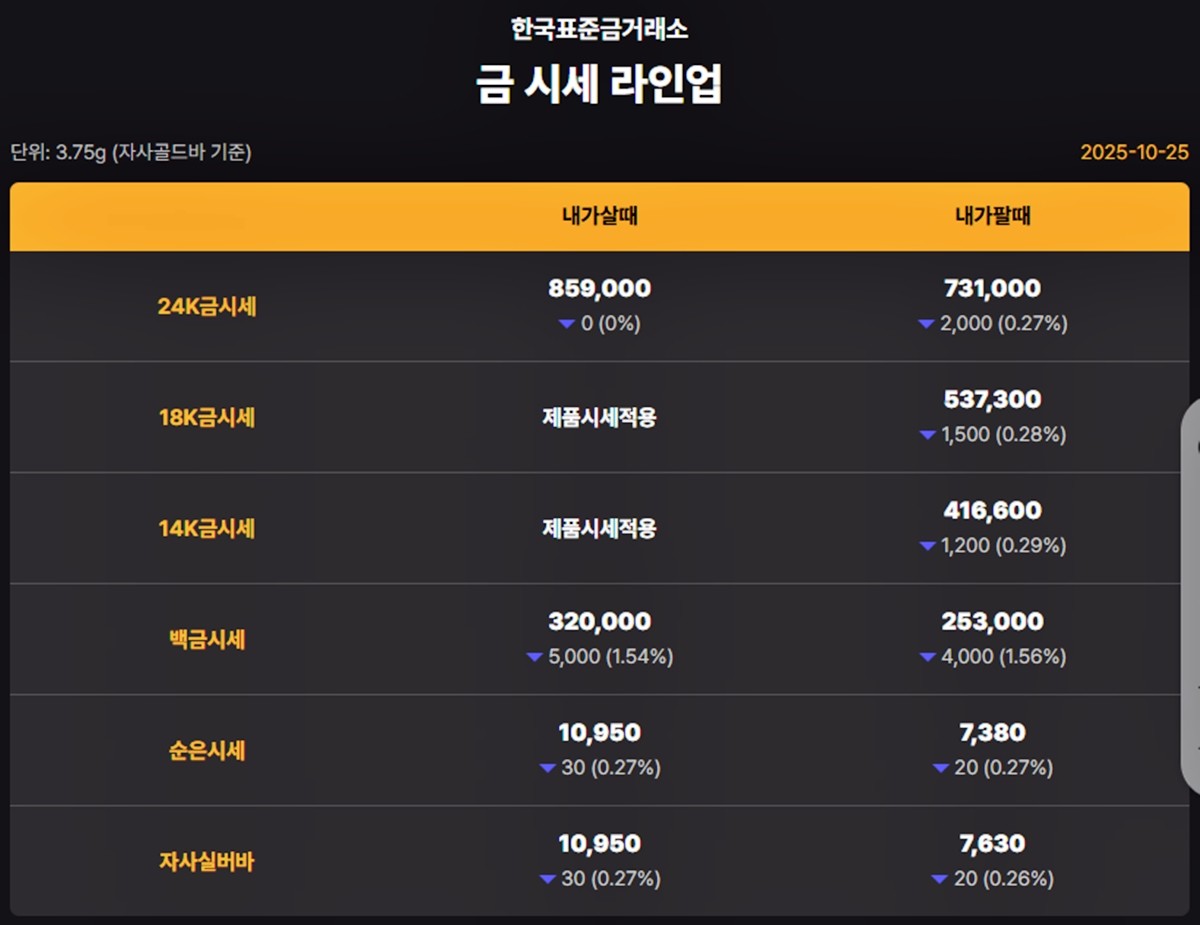Click the 내가살때 column header
The height and width of the screenshot is (925, 1200).
[x=600, y=216]
